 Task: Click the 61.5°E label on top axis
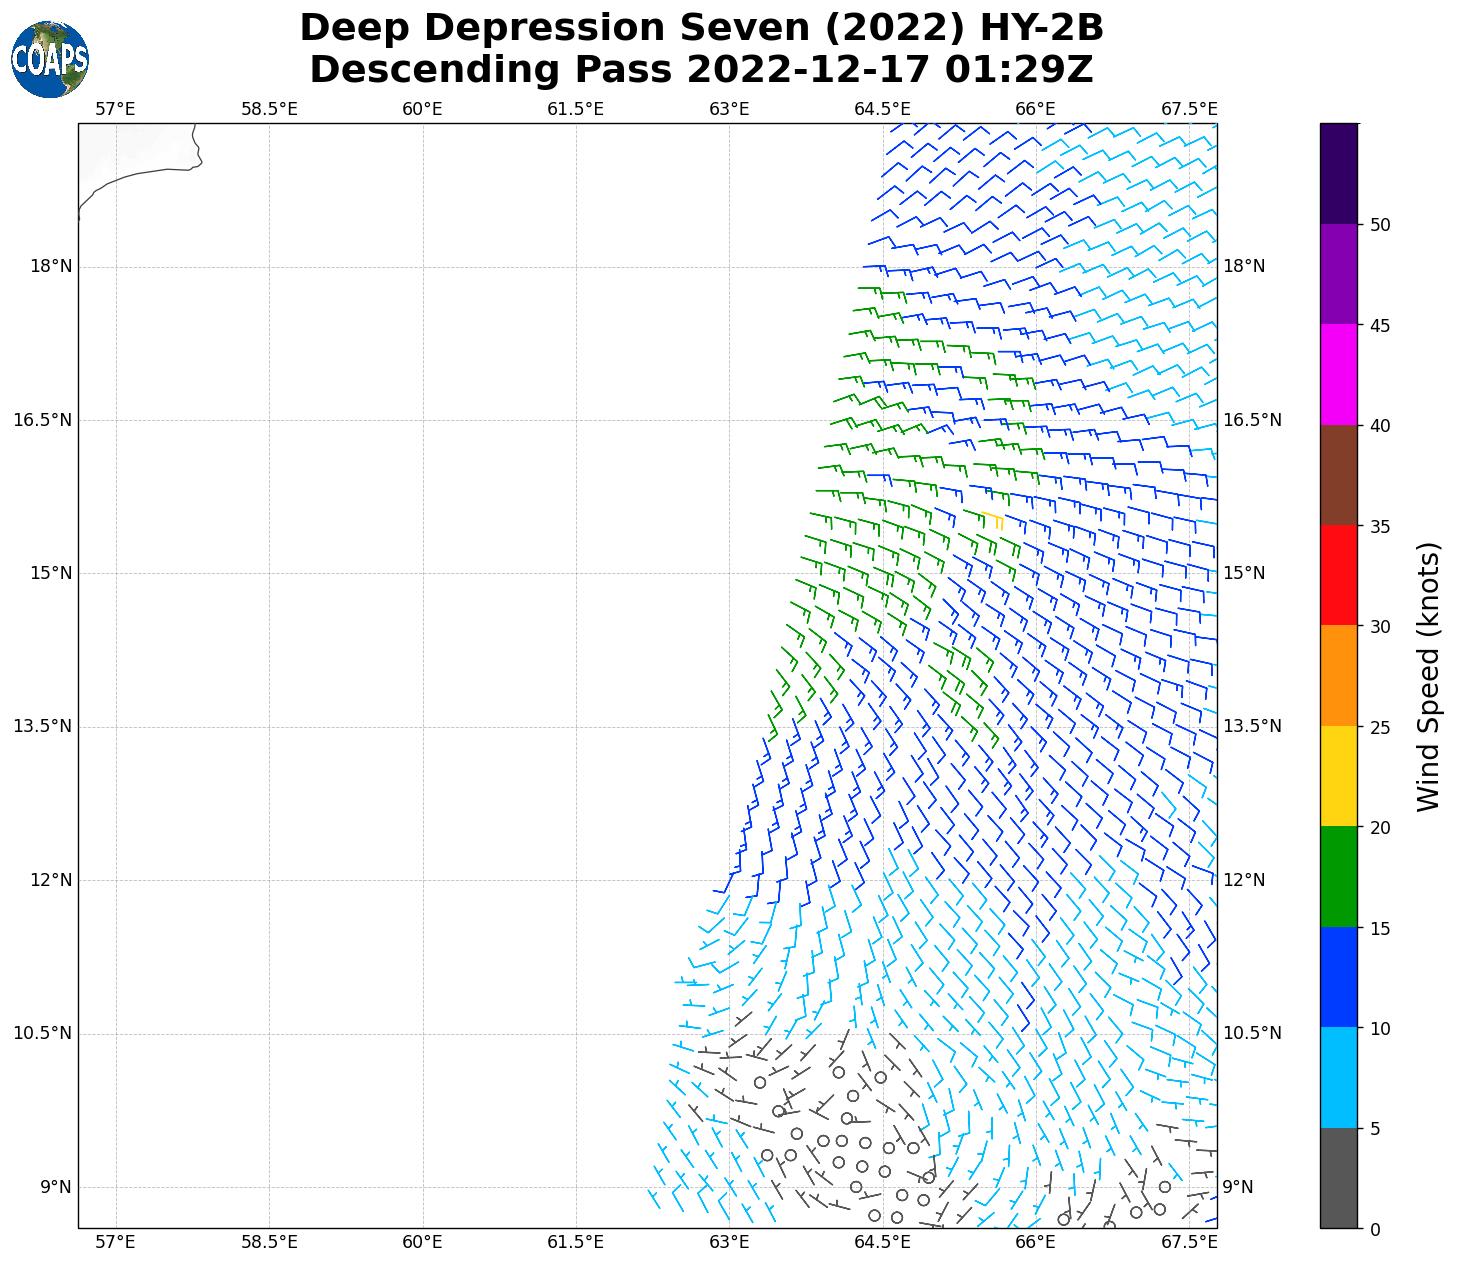coord(575,109)
